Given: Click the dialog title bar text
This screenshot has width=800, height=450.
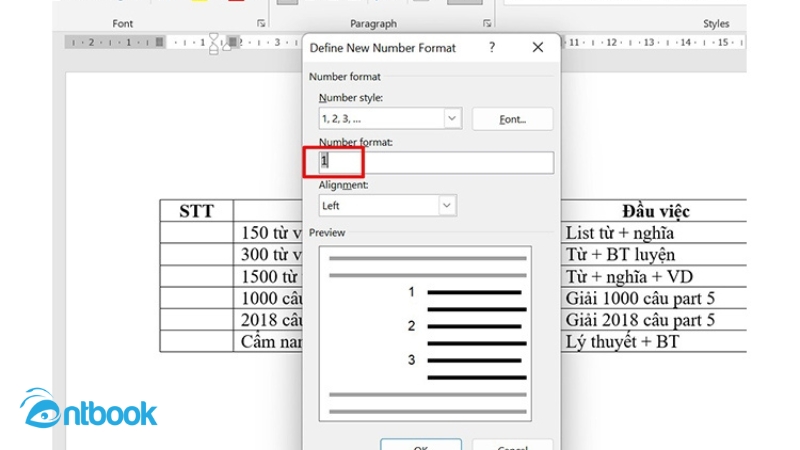Looking at the screenshot, I should point(382,48).
